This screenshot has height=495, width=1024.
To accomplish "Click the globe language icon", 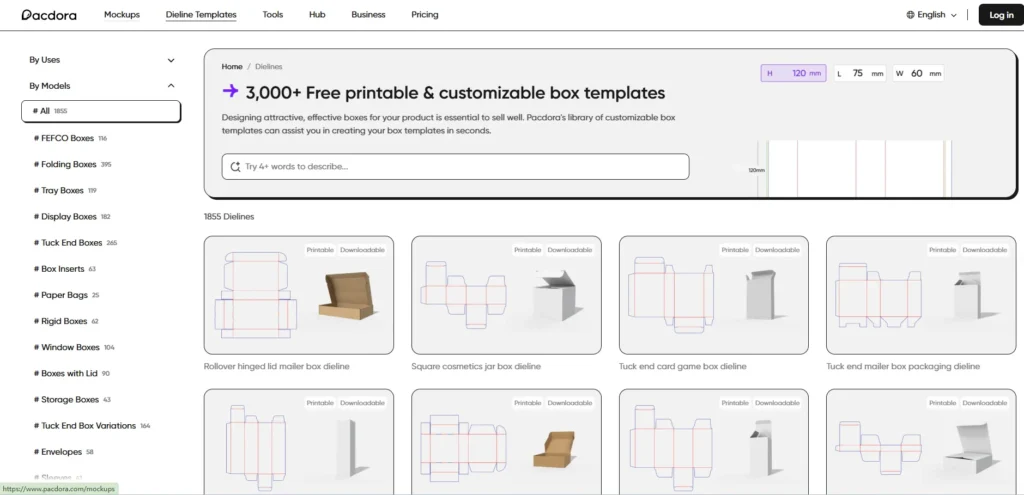I will pyautogui.click(x=910, y=14).
